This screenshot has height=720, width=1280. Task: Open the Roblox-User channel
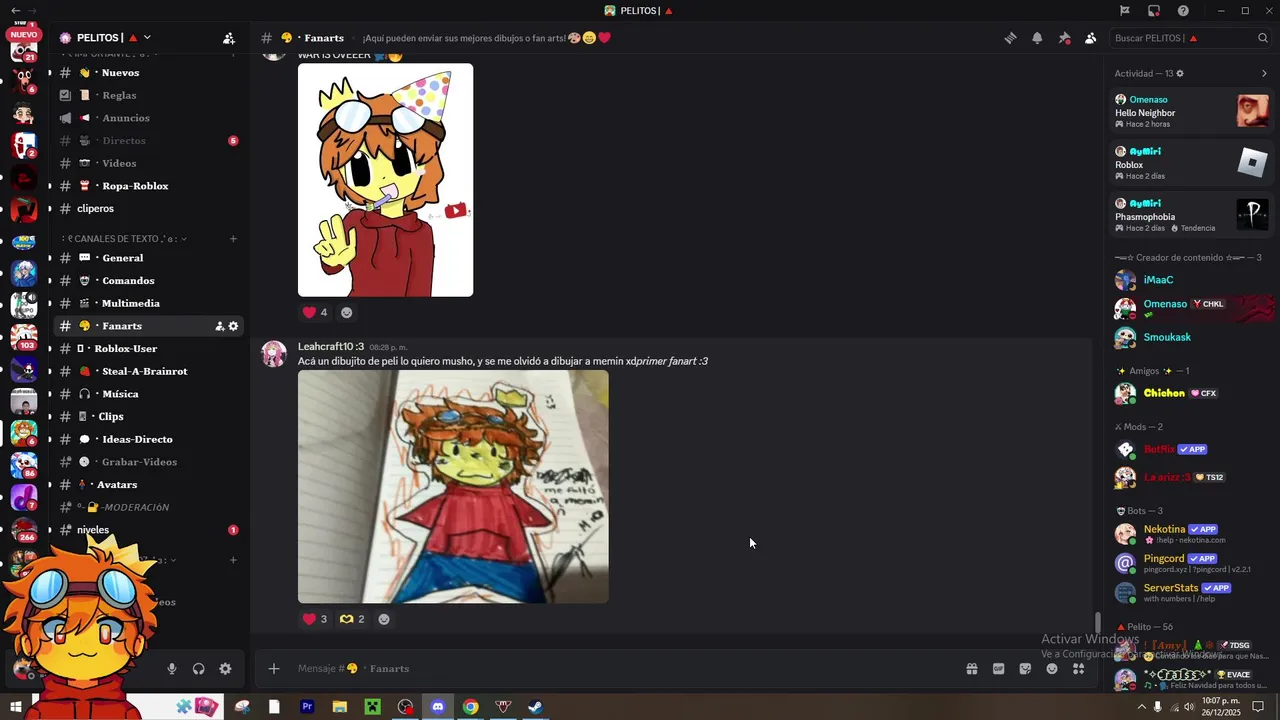pyautogui.click(x=150, y=349)
